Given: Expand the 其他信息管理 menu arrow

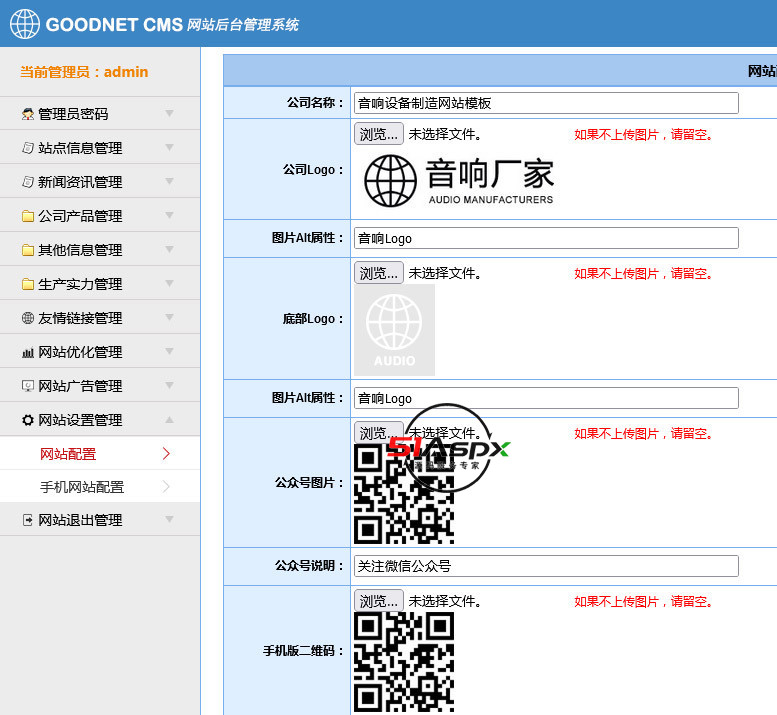Looking at the screenshot, I should tap(169, 249).
